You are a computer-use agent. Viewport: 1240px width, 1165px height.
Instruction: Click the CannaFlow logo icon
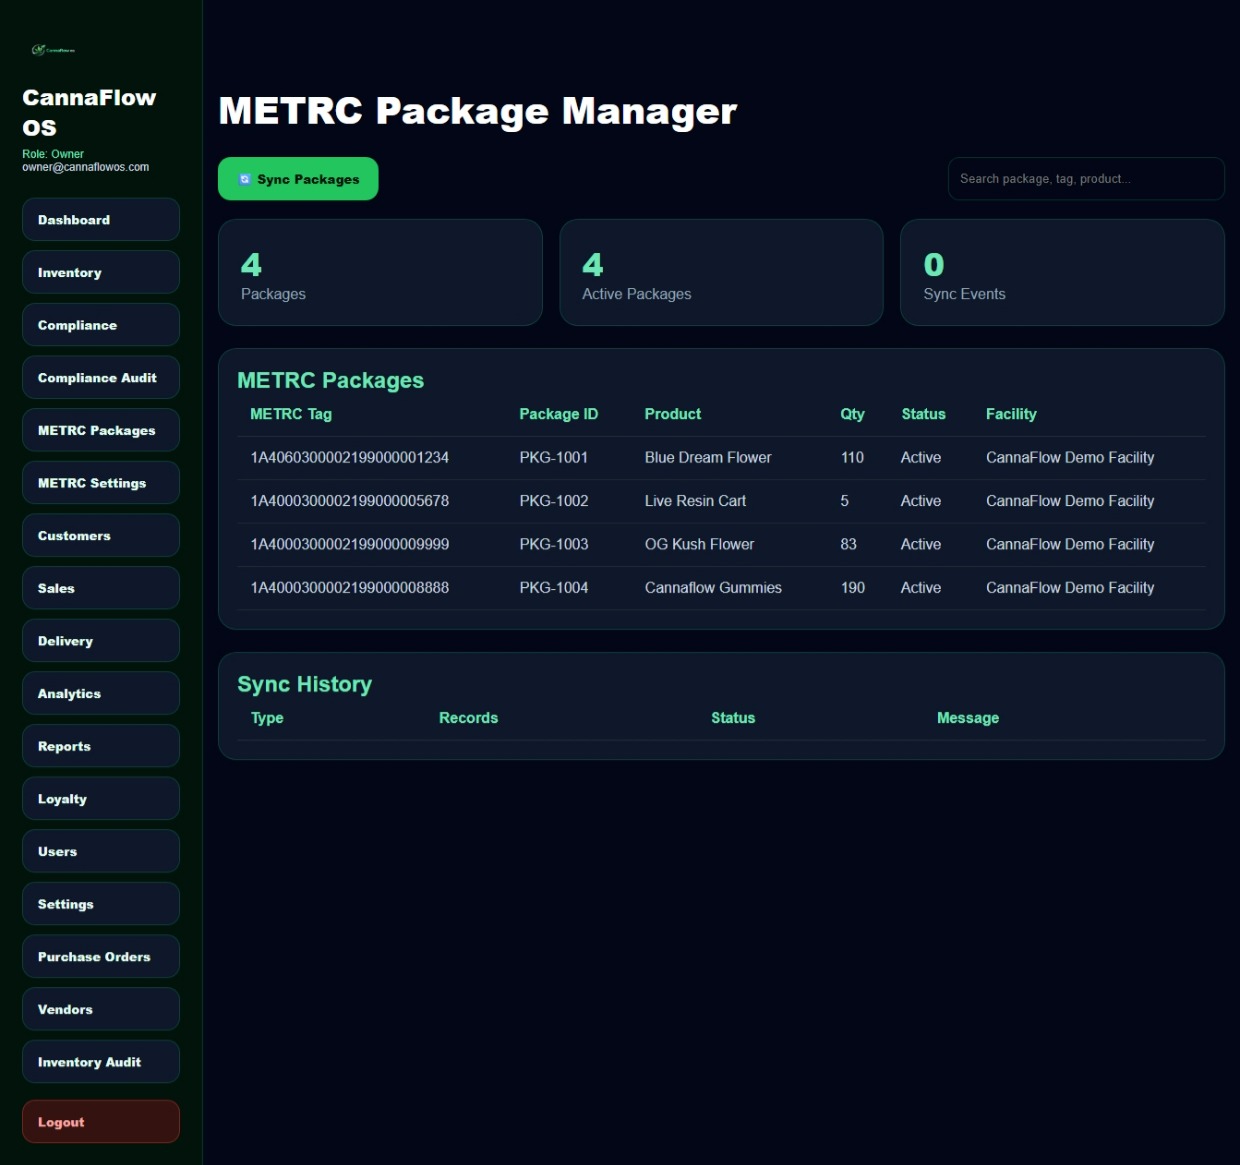[53, 49]
